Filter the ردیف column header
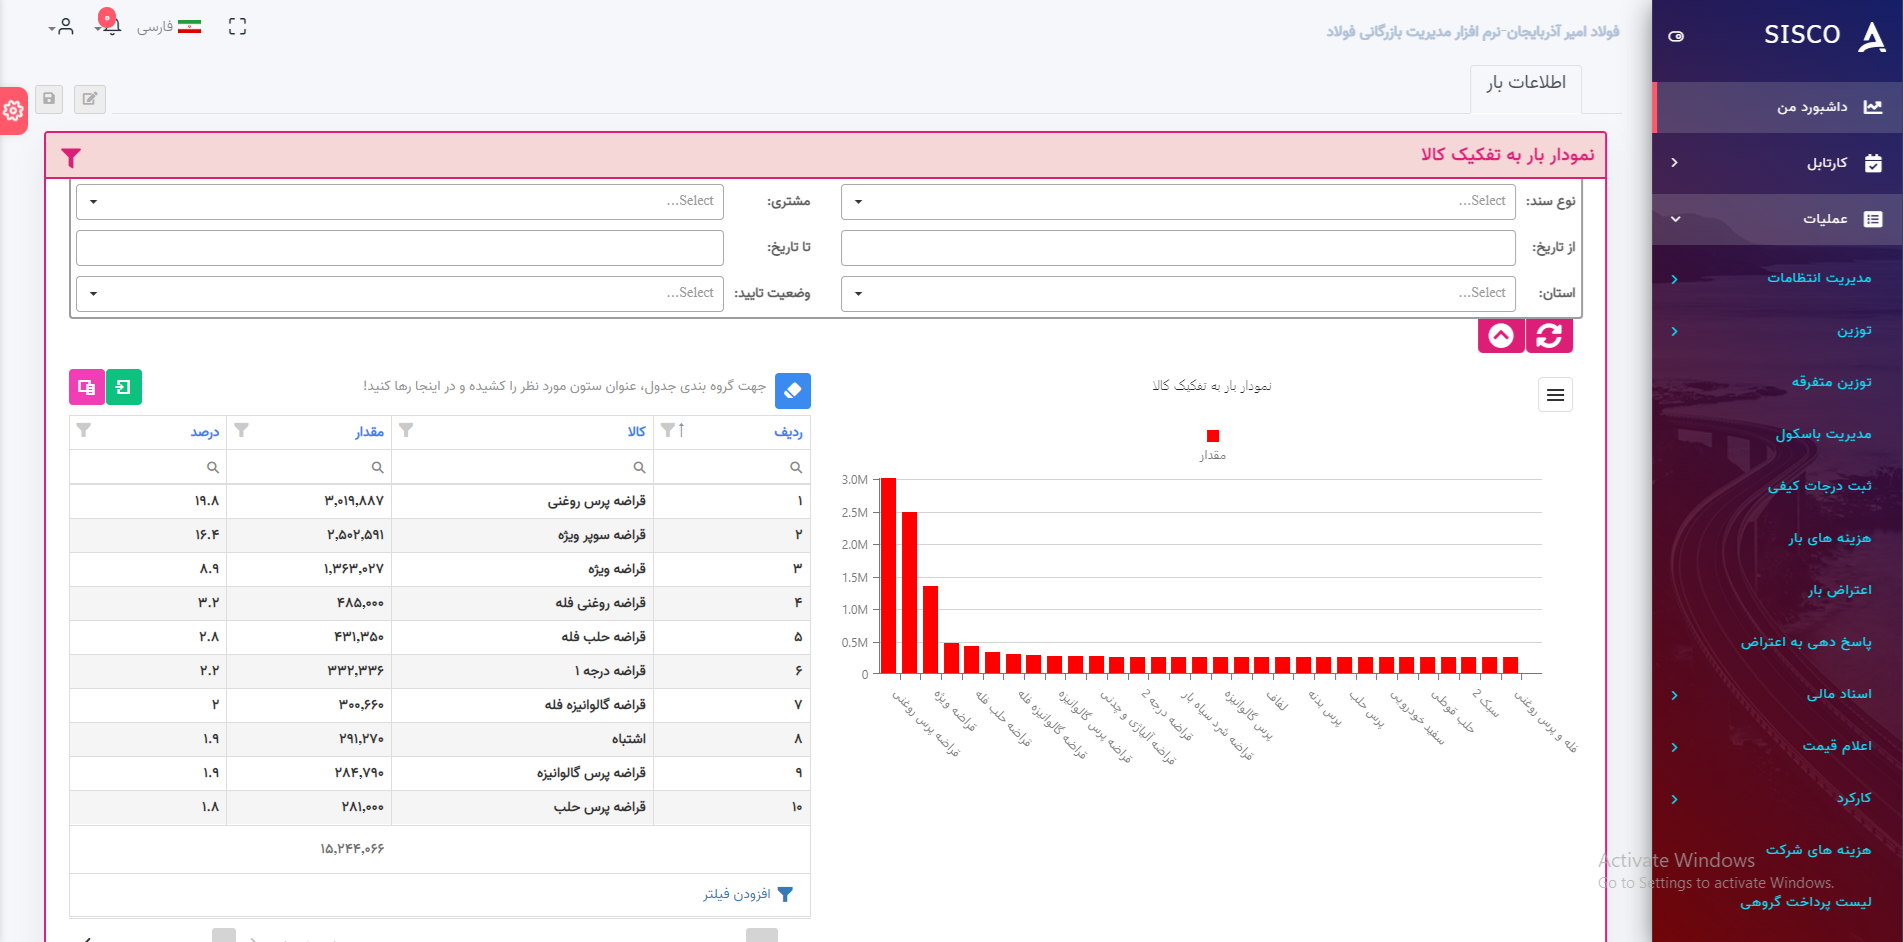This screenshot has height=942, width=1903. click(x=667, y=430)
